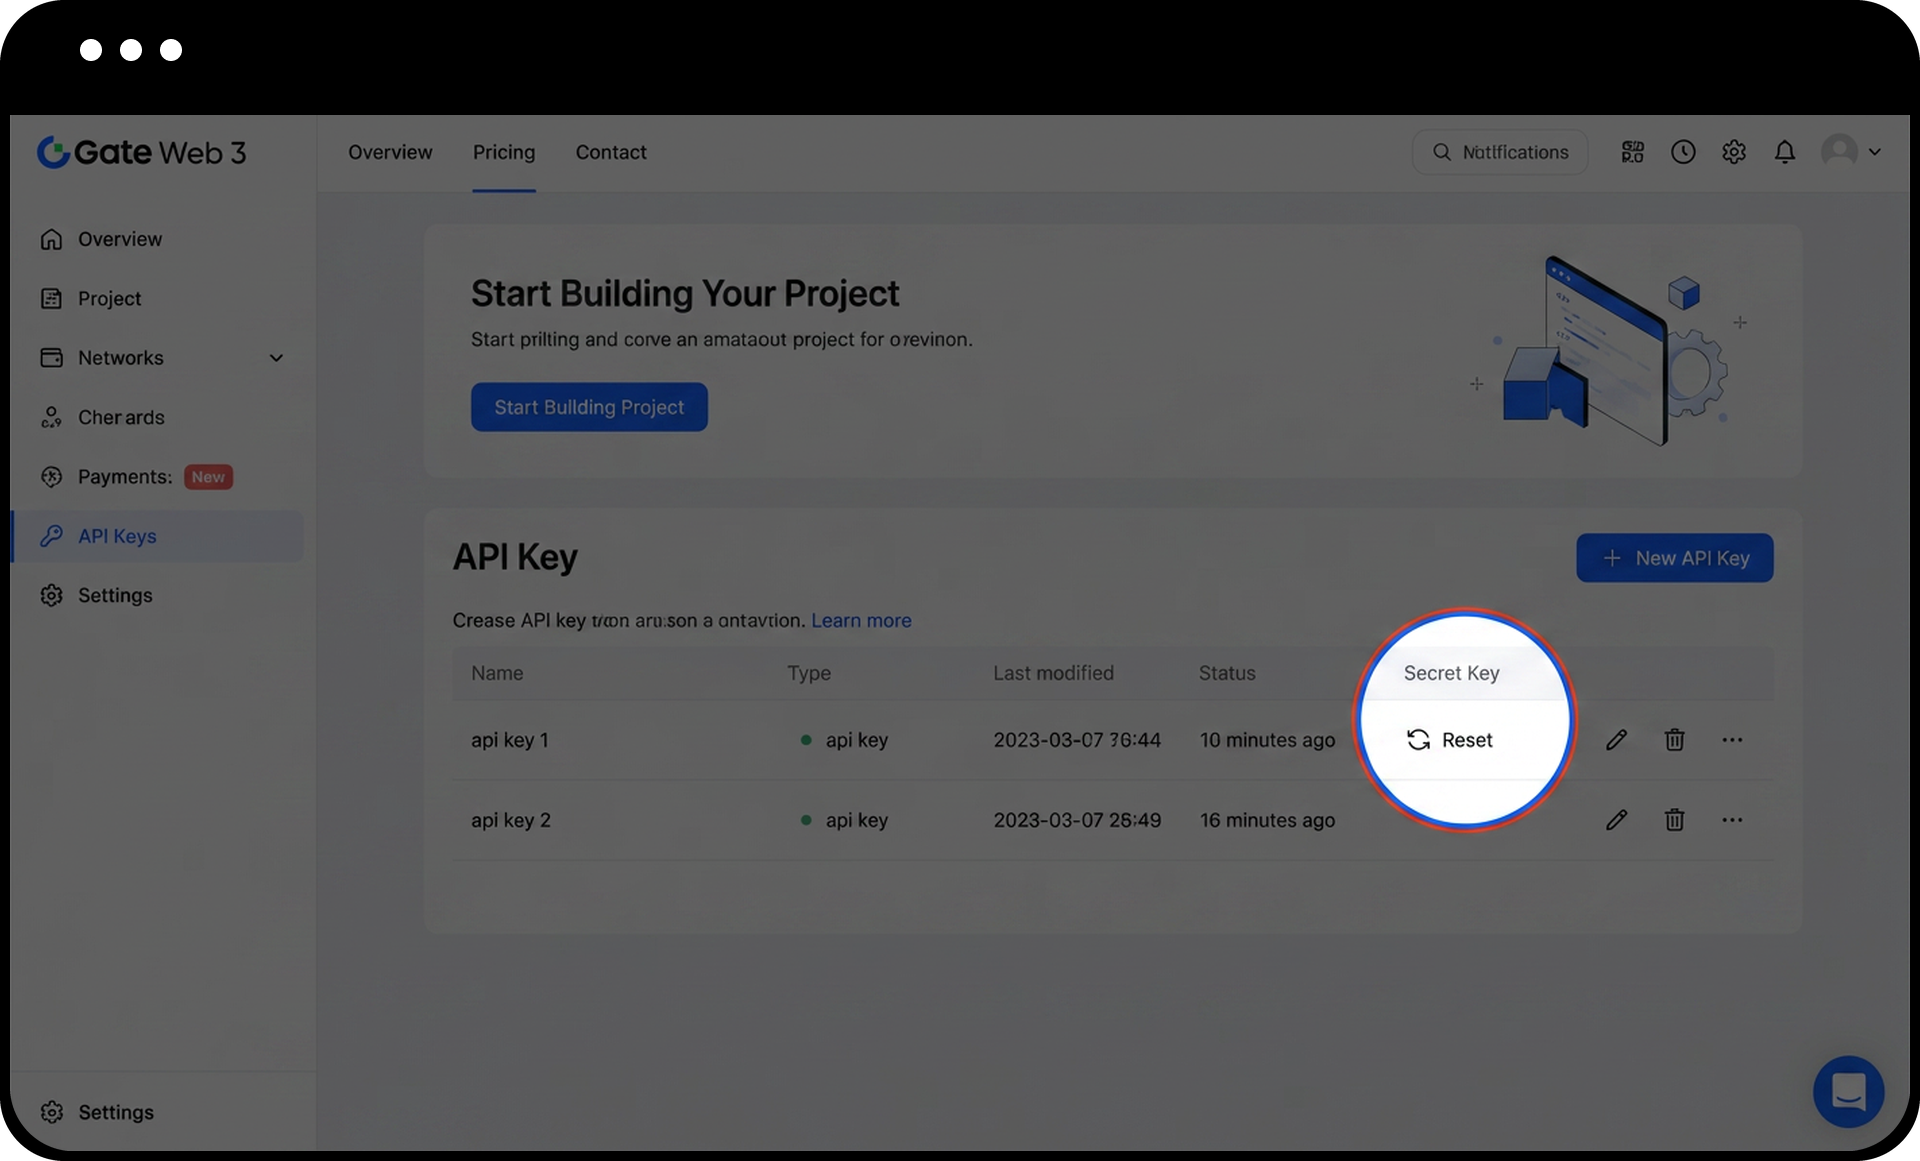Delete api key 1 with trash icon

pyautogui.click(x=1674, y=740)
